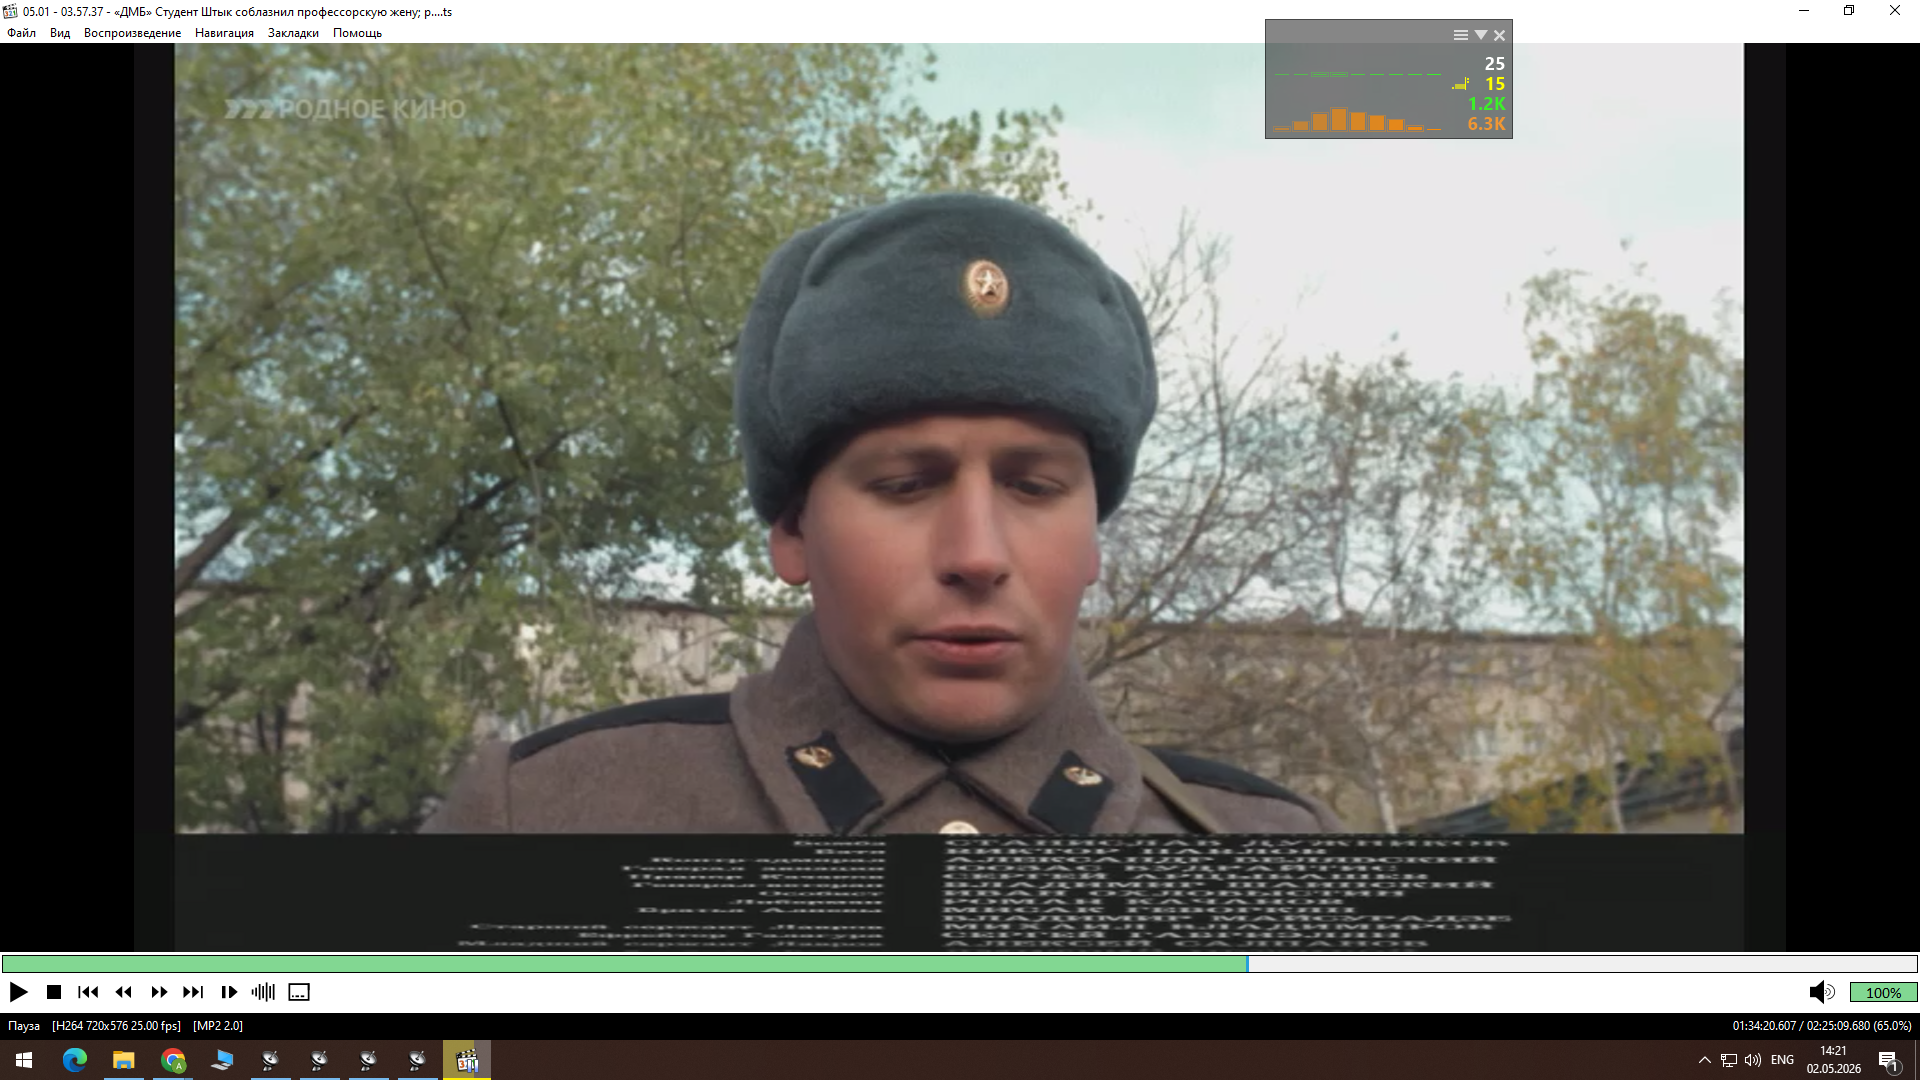Viewport: 1920px width, 1080px height.
Task: Click the H264 720x576 video info
Action: coord(116,1026)
